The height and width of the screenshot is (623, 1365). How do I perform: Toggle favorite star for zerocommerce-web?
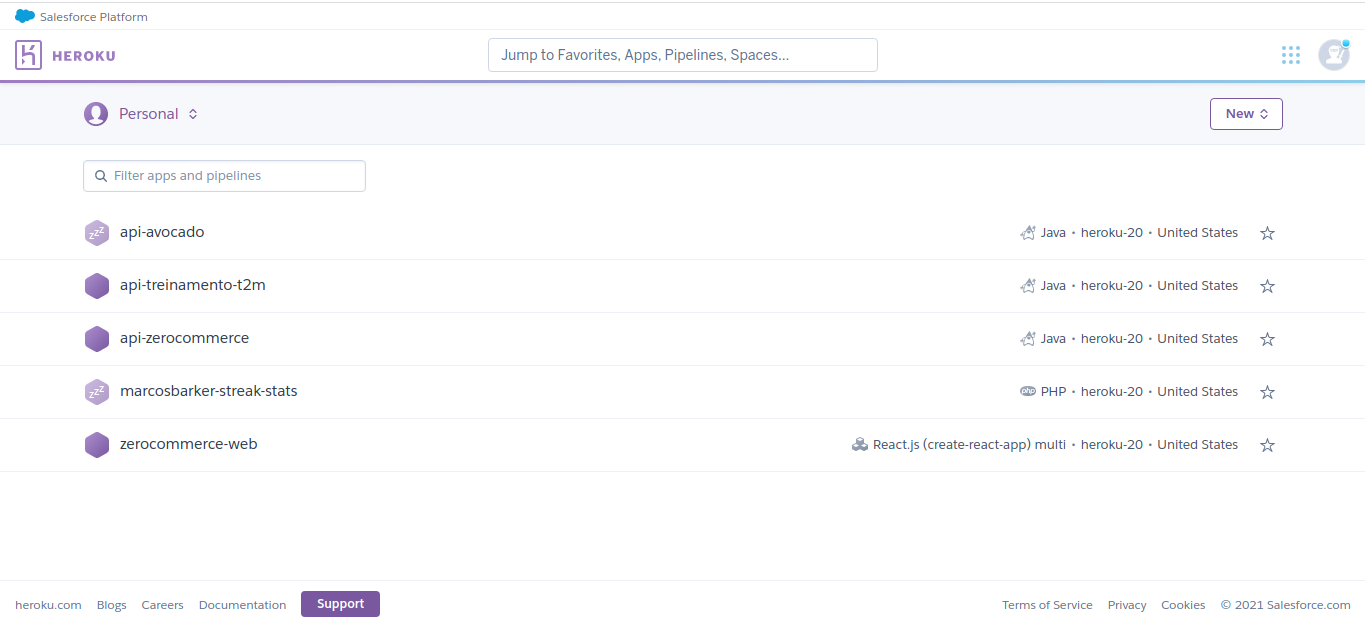coord(1267,445)
